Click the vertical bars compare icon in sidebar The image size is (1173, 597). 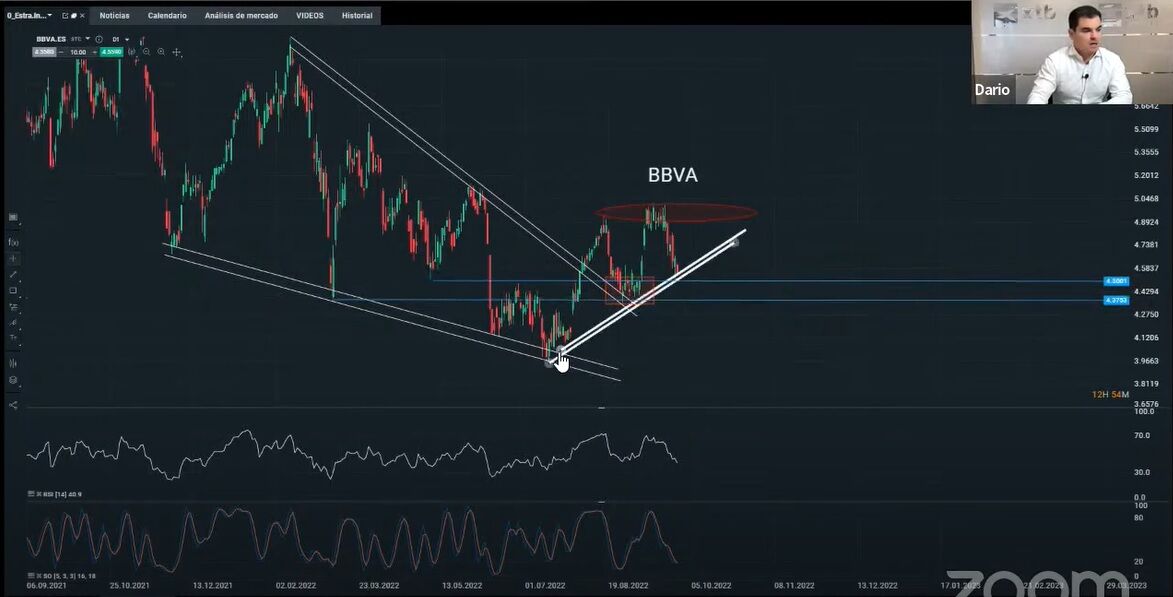pyautogui.click(x=13, y=364)
